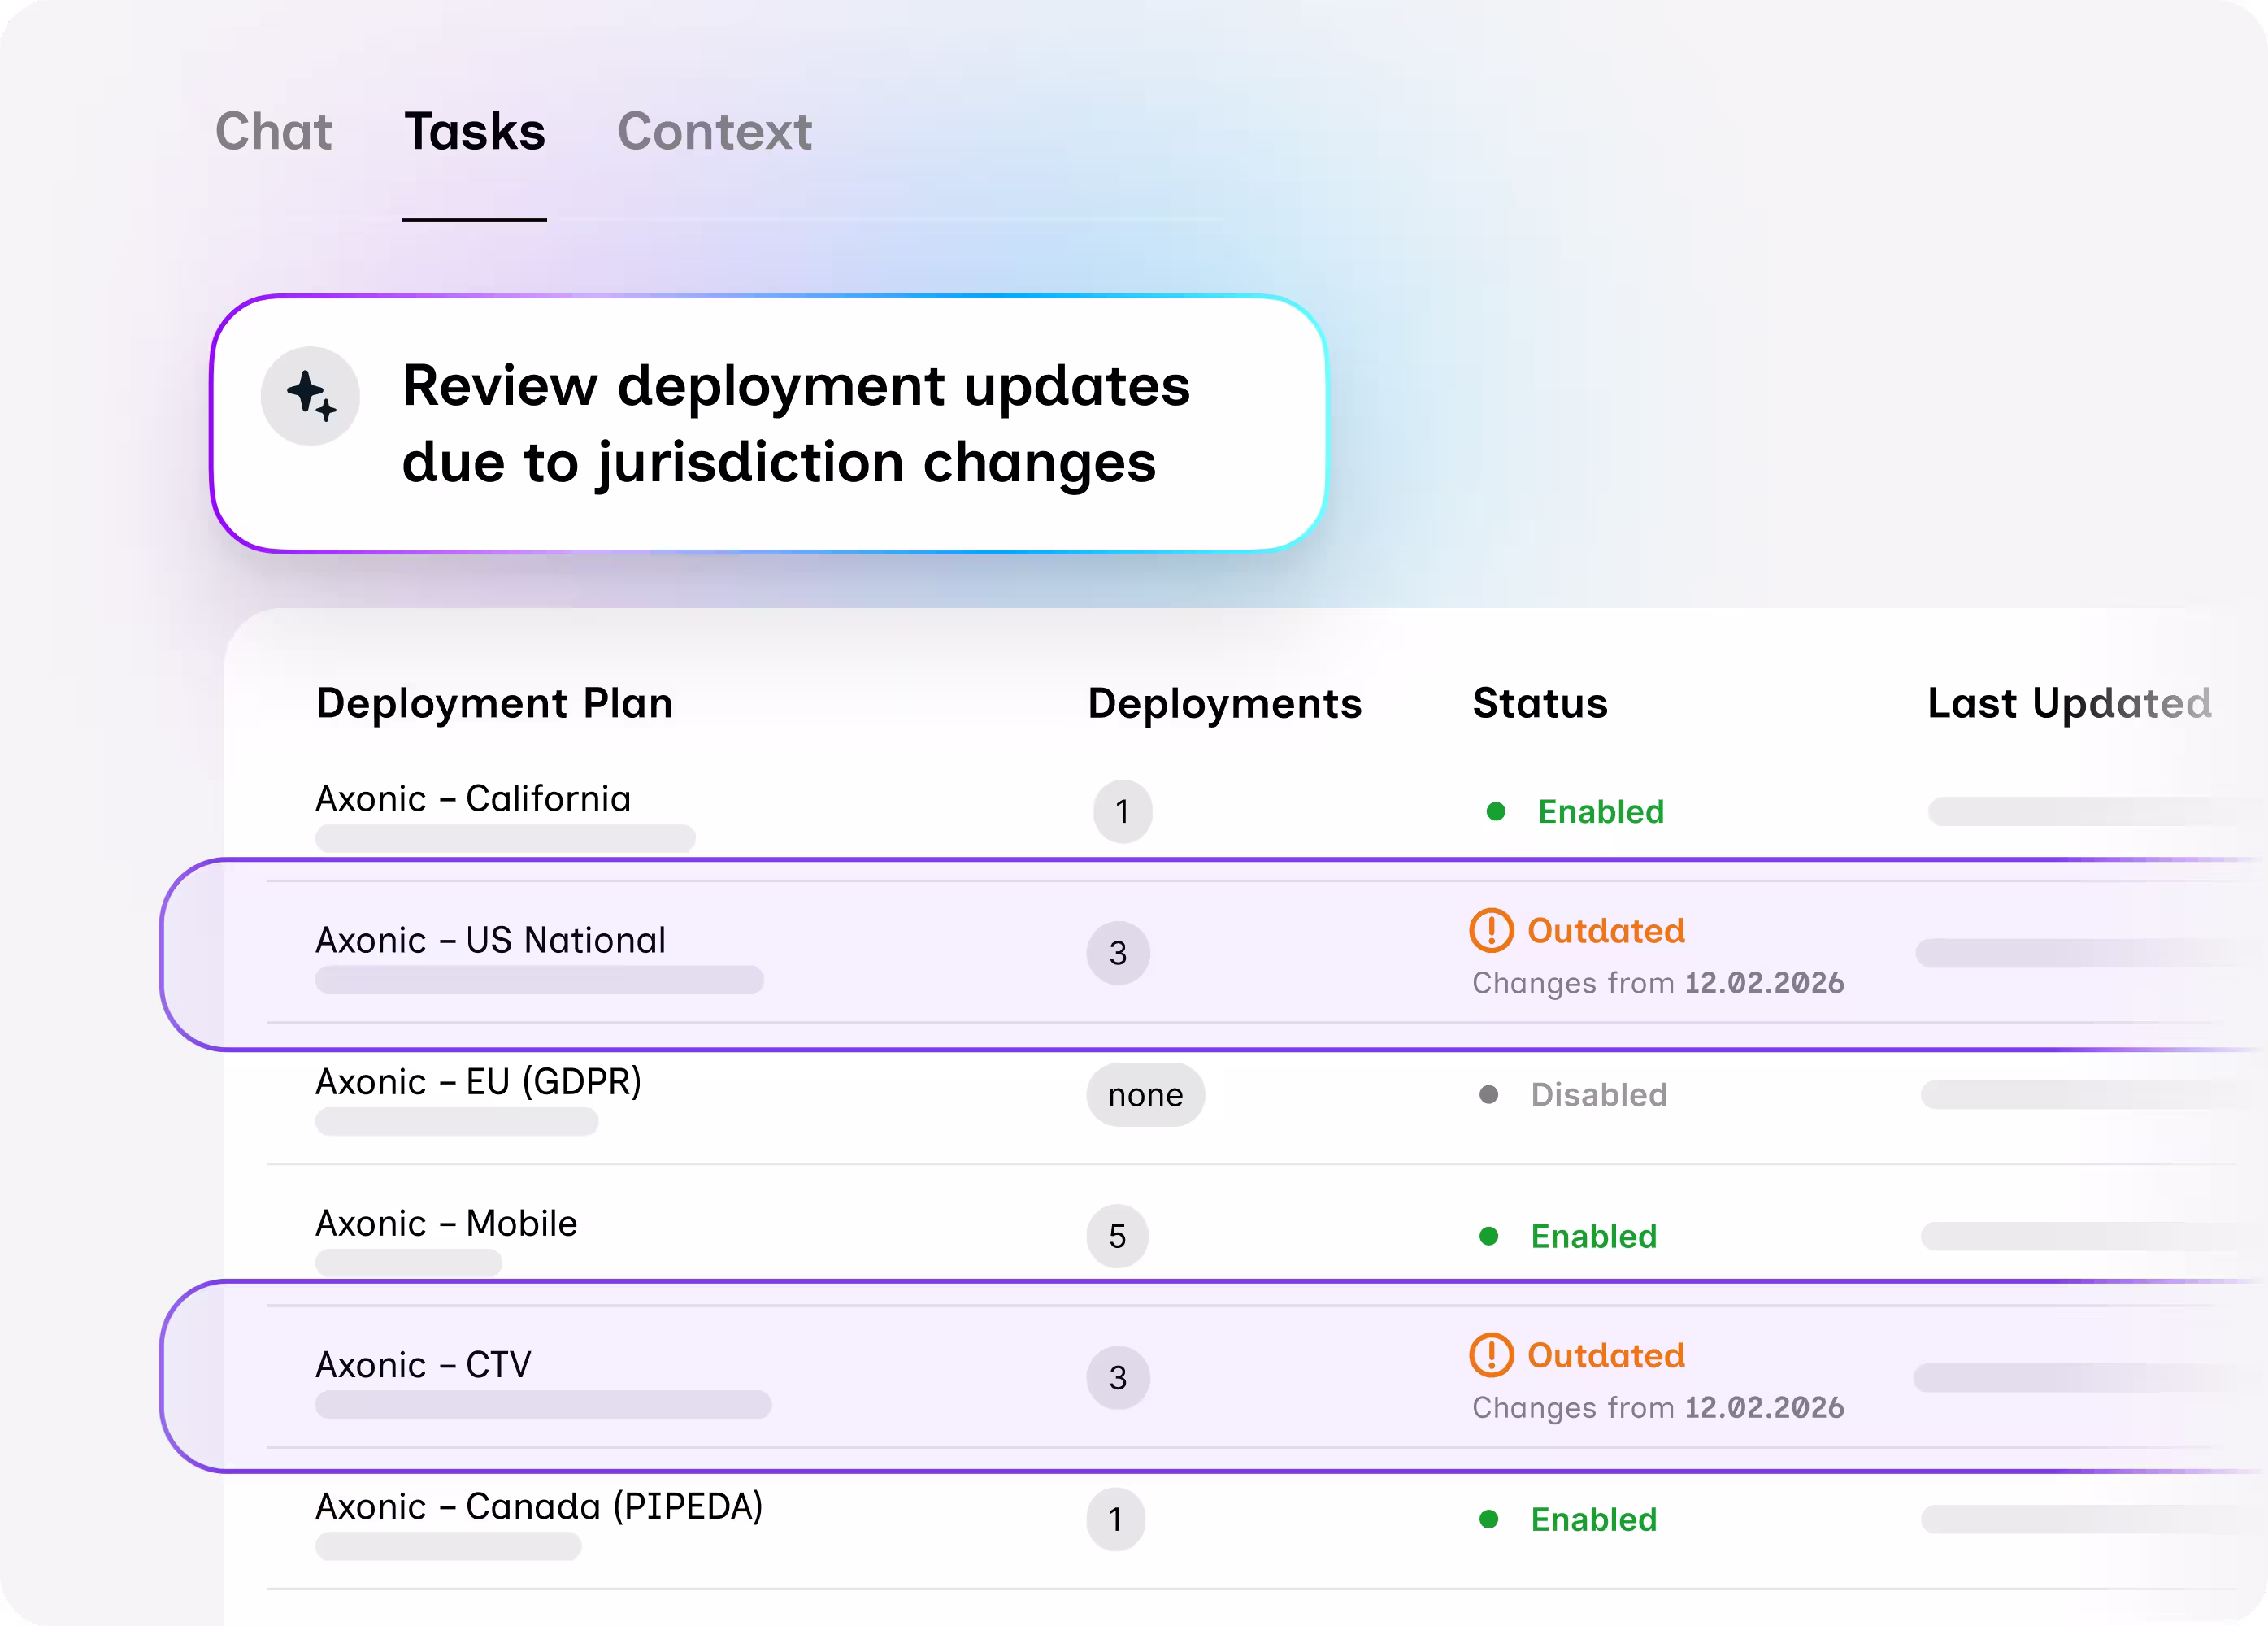Image resolution: width=2268 pixels, height=1626 pixels.
Task: Click the Status column header
Action: tap(1540, 703)
